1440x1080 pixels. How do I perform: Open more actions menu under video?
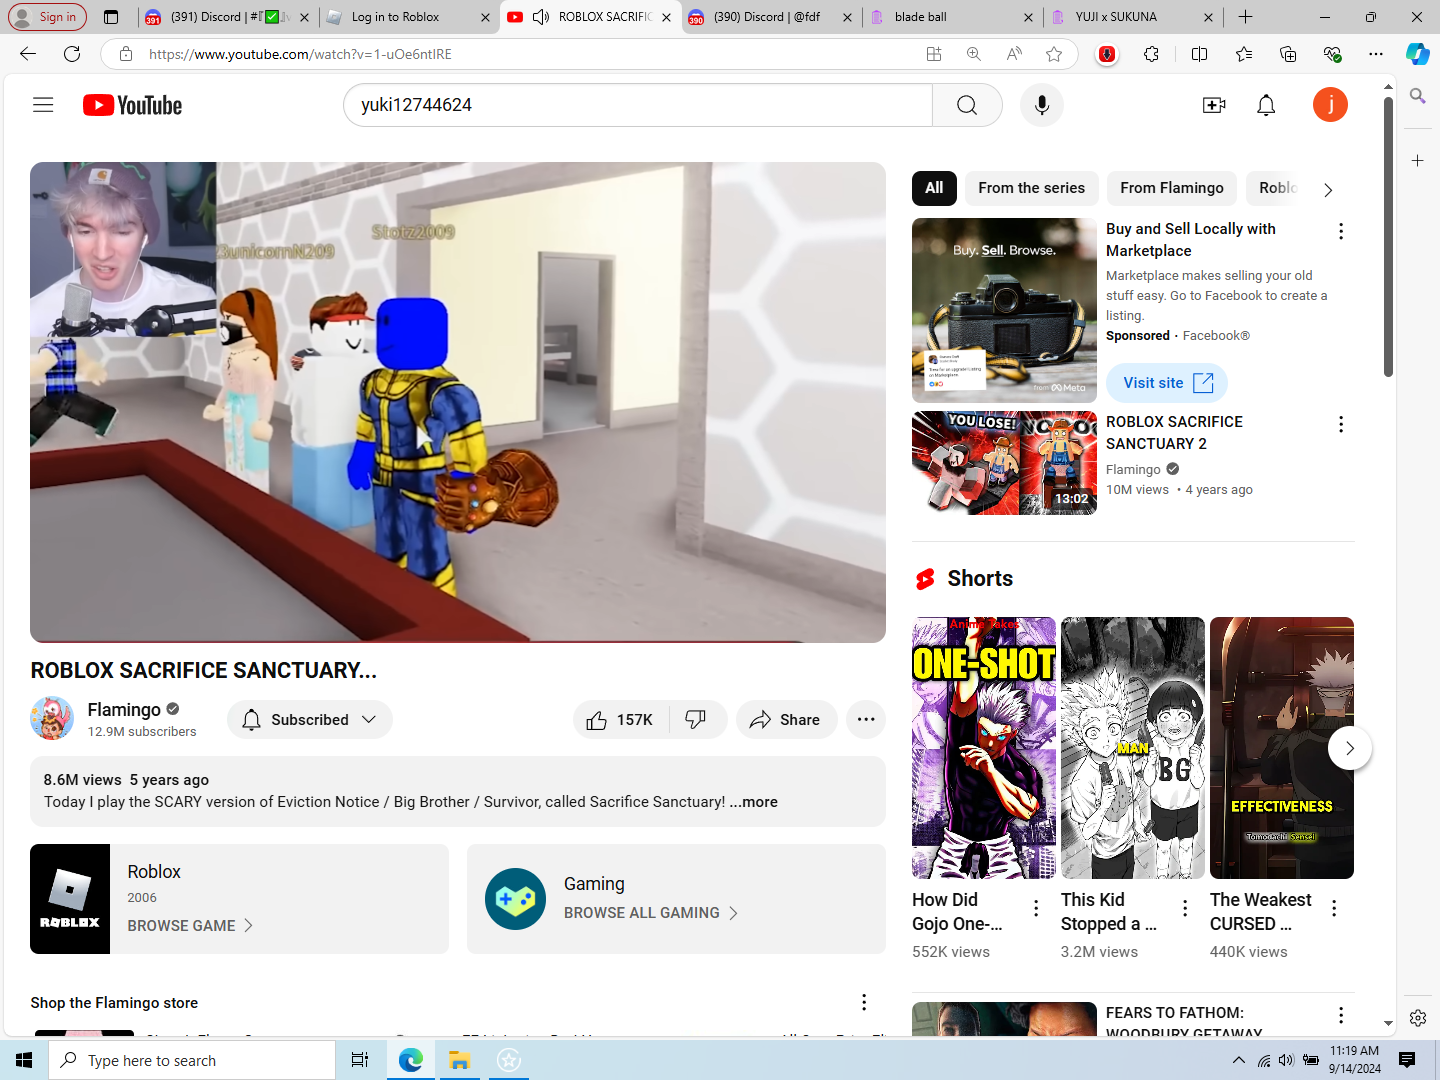(x=866, y=720)
